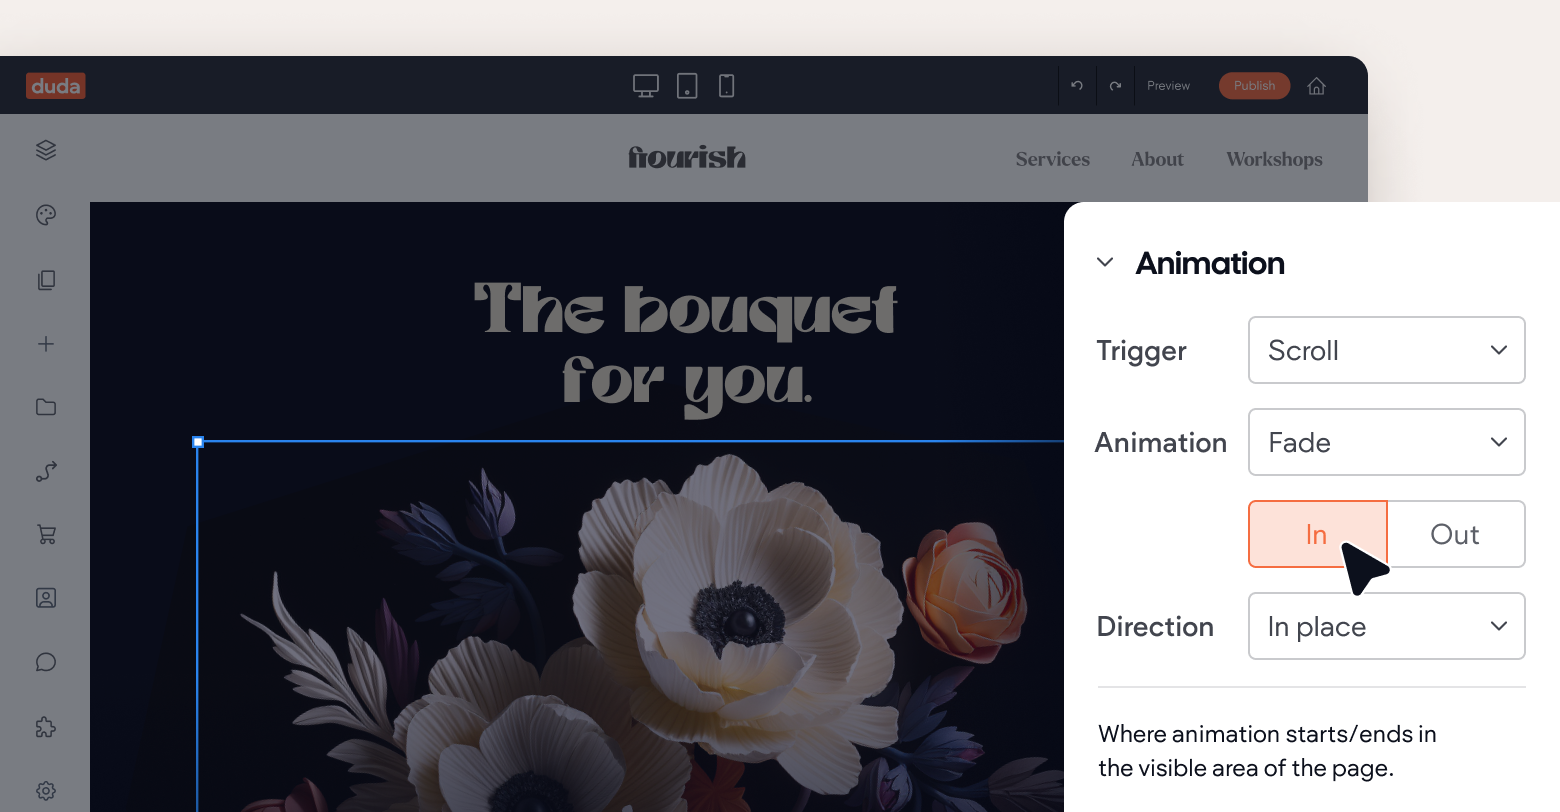This screenshot has height=812, width=1560.
Task: Select the In animation option
Action: coord(1317,534)
